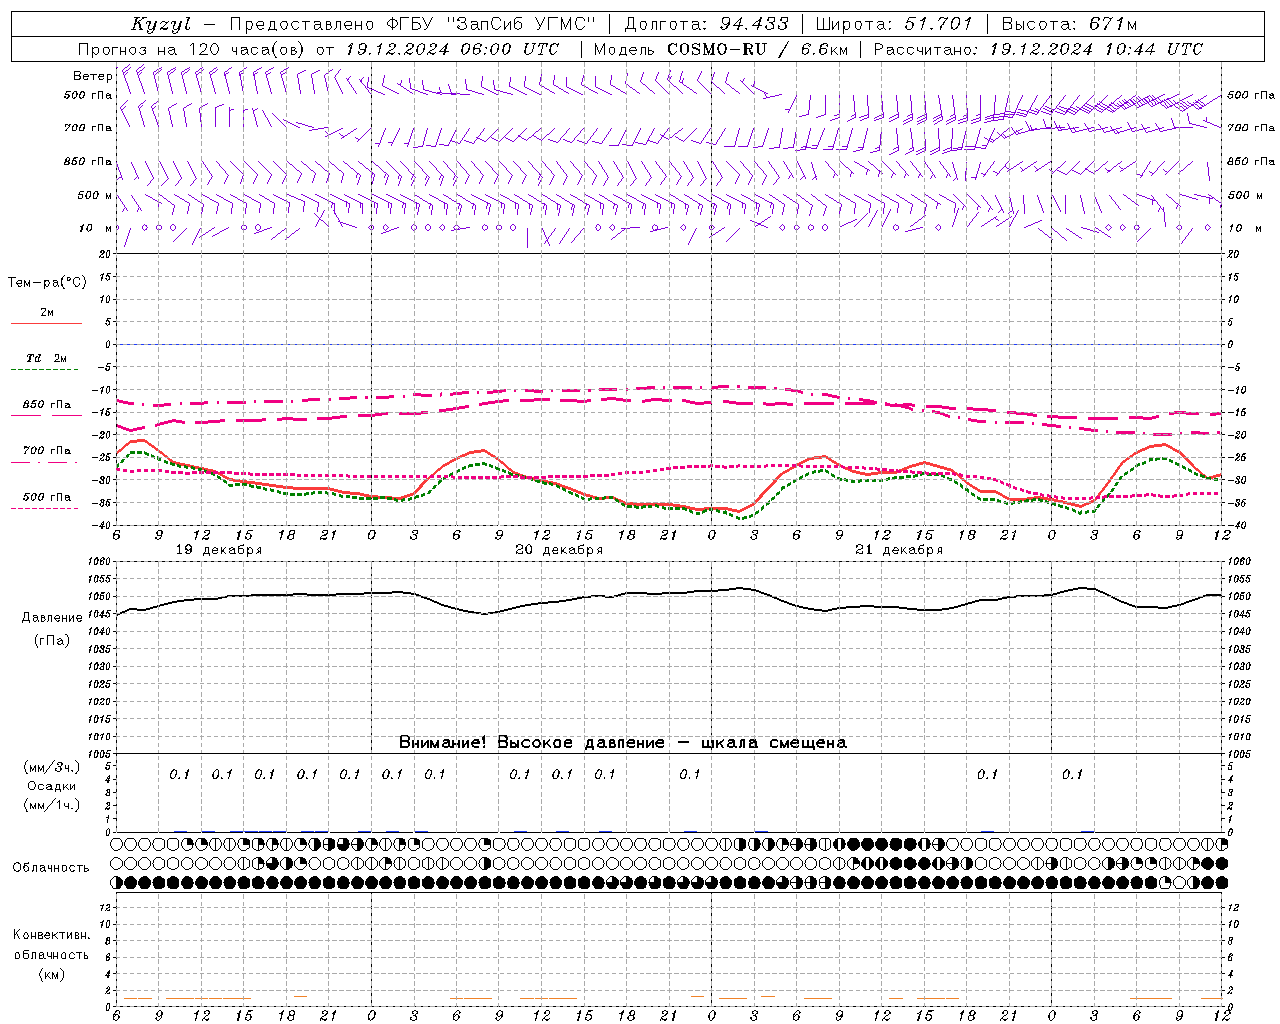Click the '850 гПа' temperature legend entry
The height and width of the screenshot is (1024, 1280).
click(47, 405)
